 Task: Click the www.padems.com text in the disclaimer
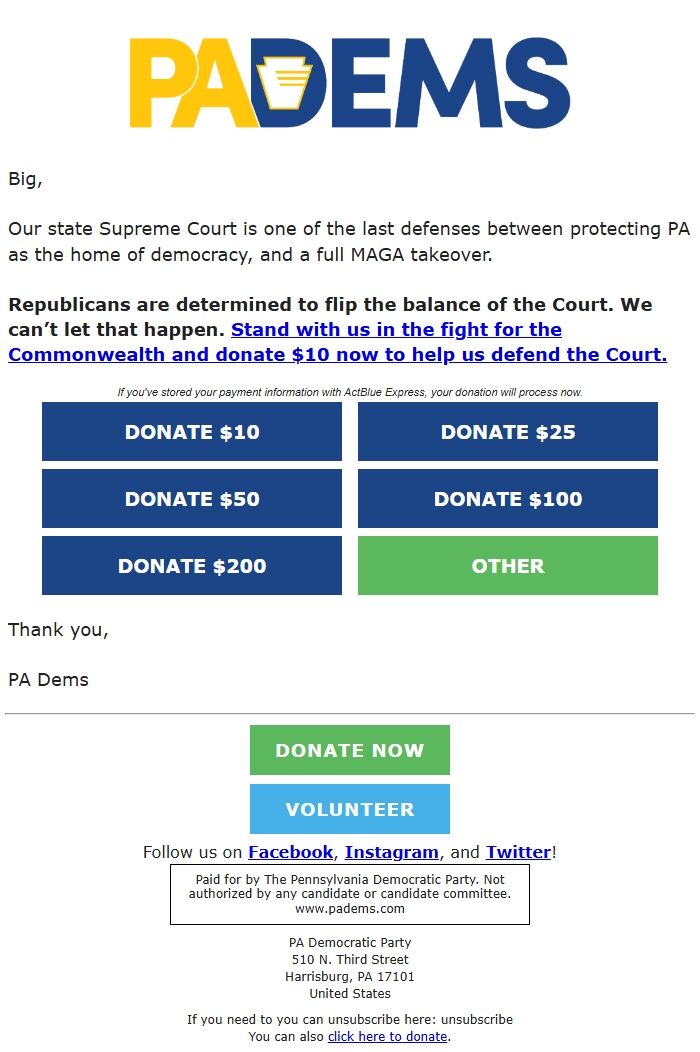coord(349,909)
